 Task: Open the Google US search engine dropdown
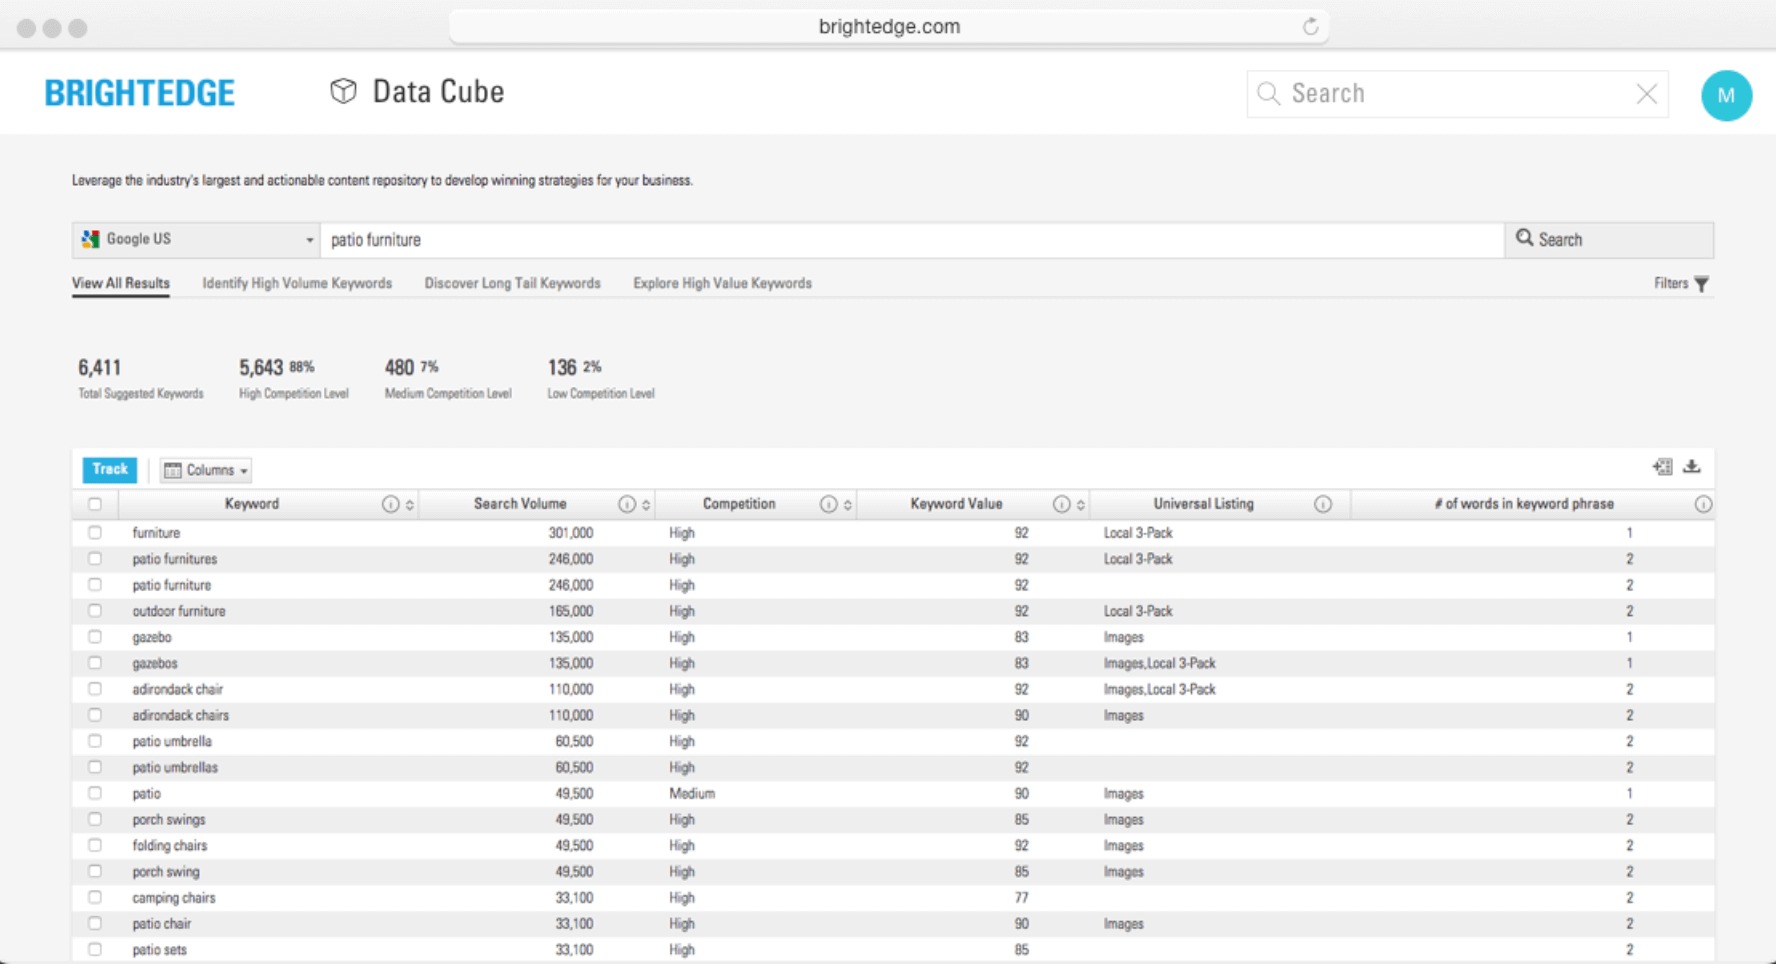pos(197,240)
